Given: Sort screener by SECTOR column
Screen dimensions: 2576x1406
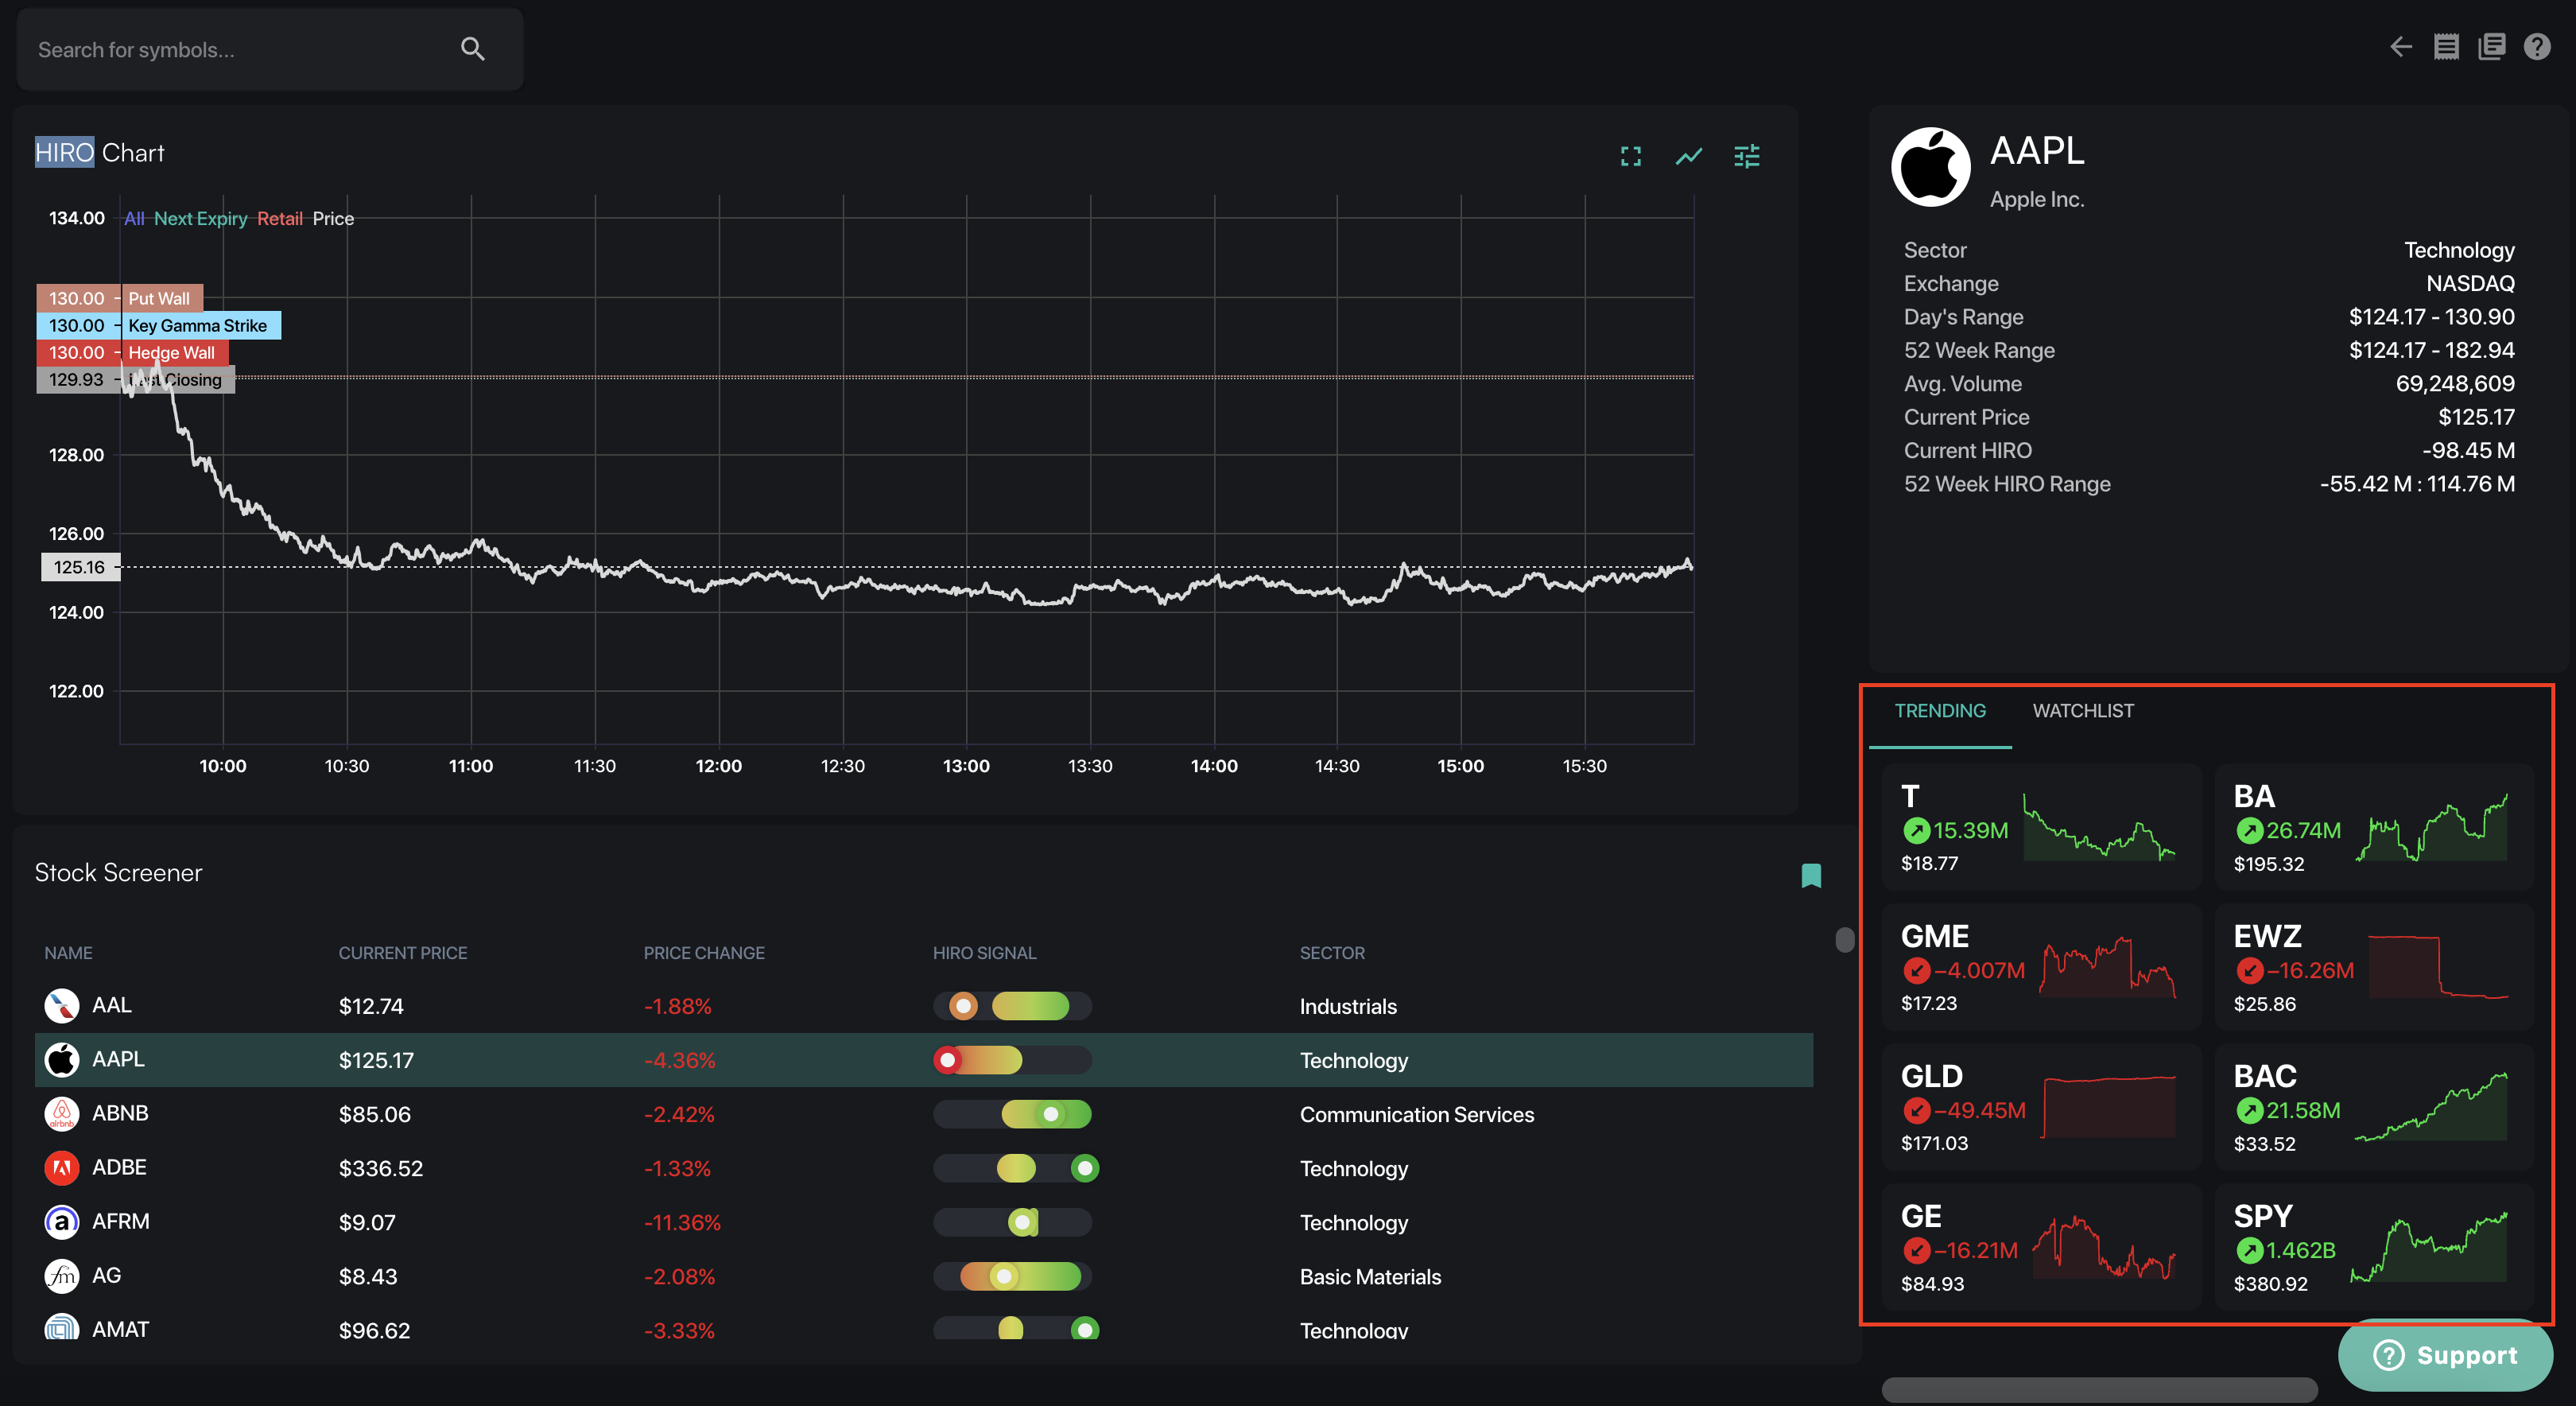Looking at the screenshot, I should (1332, 953).
